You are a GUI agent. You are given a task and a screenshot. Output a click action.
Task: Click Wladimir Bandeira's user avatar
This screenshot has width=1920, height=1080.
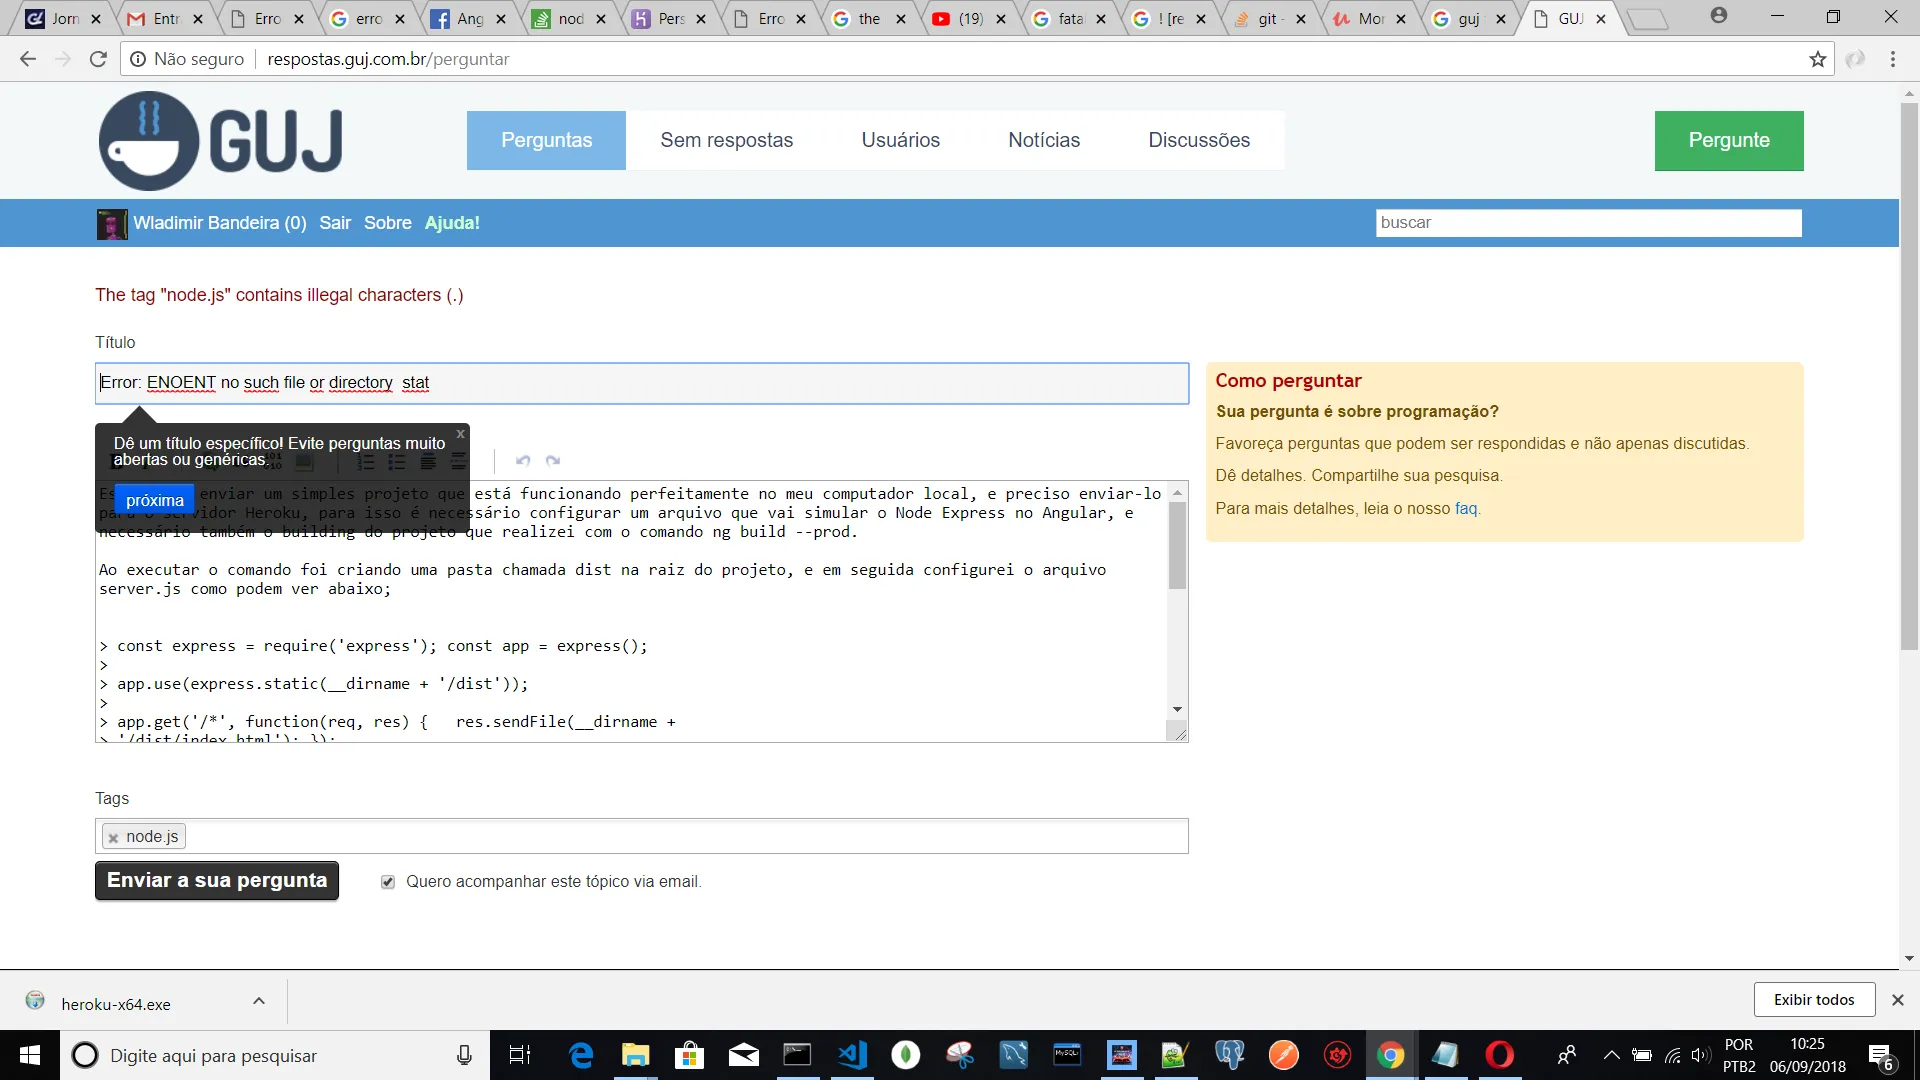[x=111, y=224]
